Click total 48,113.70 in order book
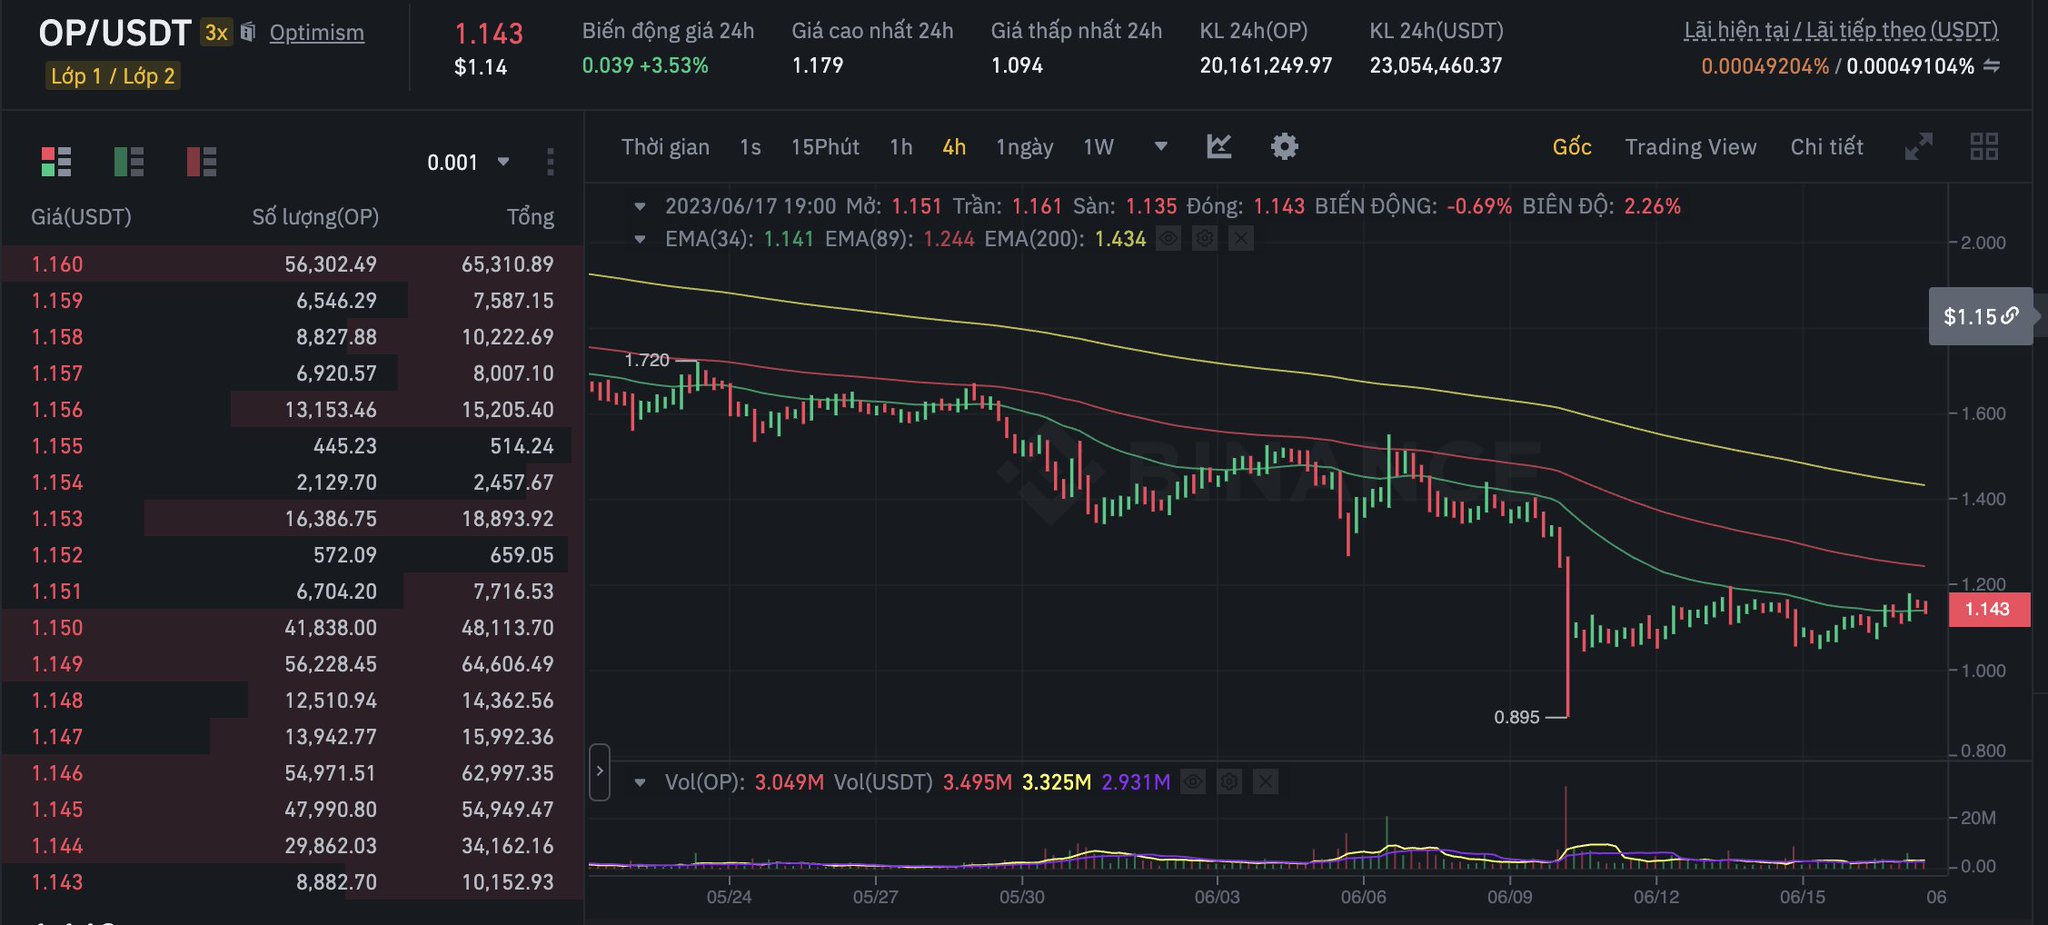This screenshot has height=925, width=2048. tap(507, 627)
